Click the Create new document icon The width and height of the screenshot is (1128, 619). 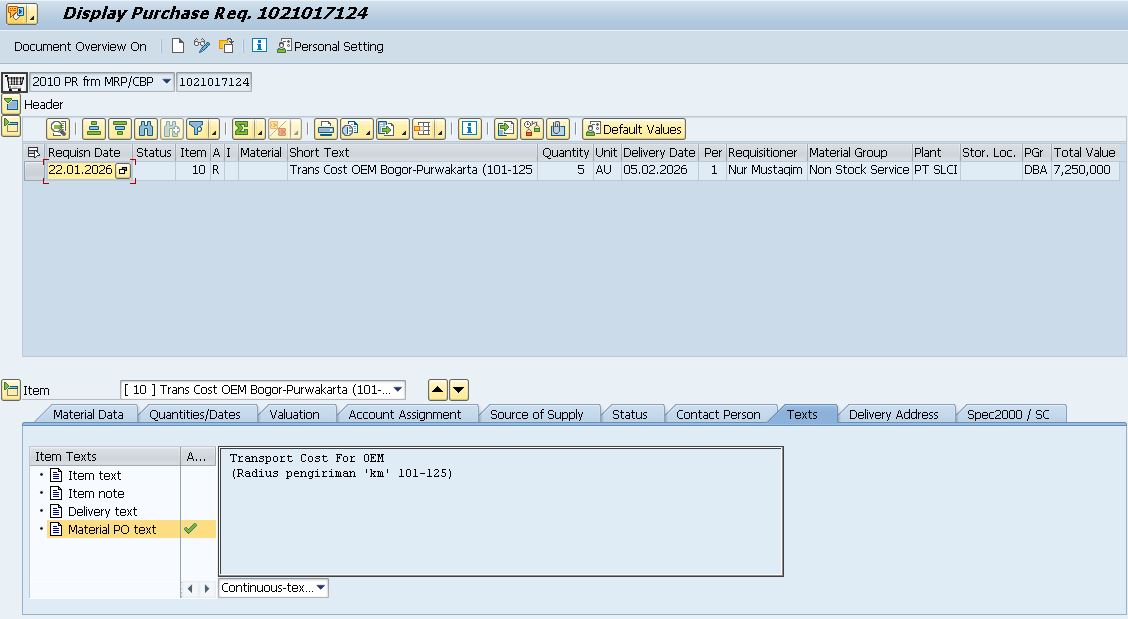178,46
